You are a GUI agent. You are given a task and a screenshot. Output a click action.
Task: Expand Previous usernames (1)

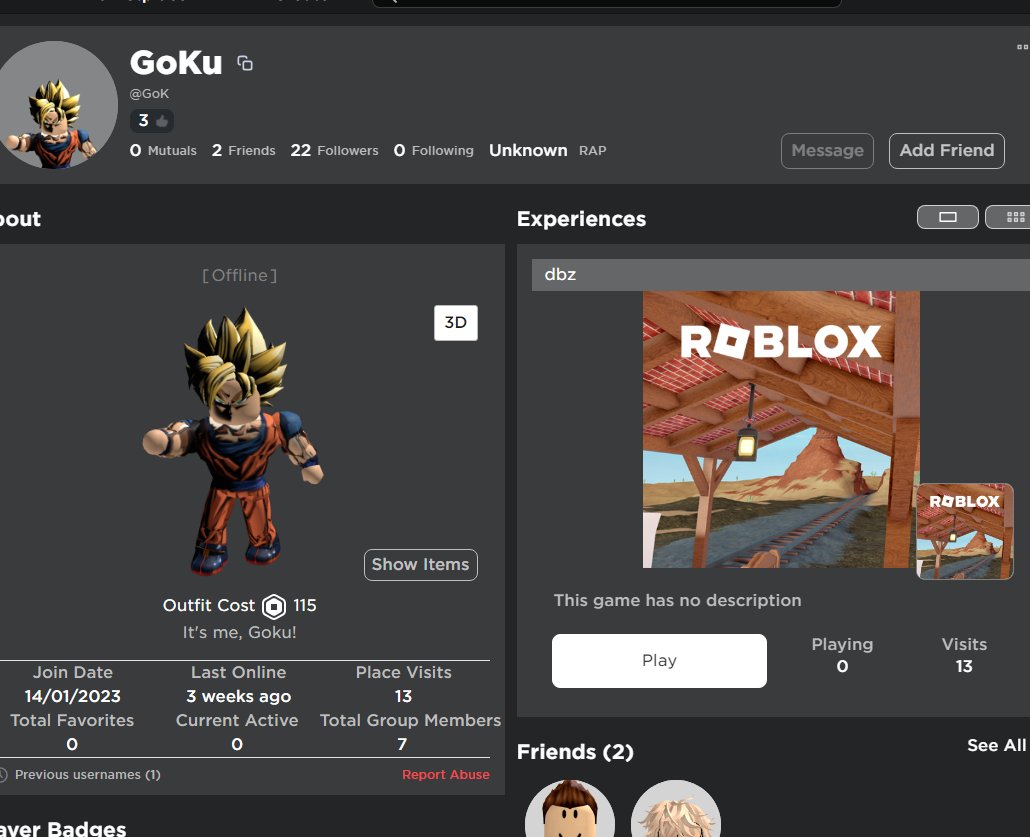(87, 775)
